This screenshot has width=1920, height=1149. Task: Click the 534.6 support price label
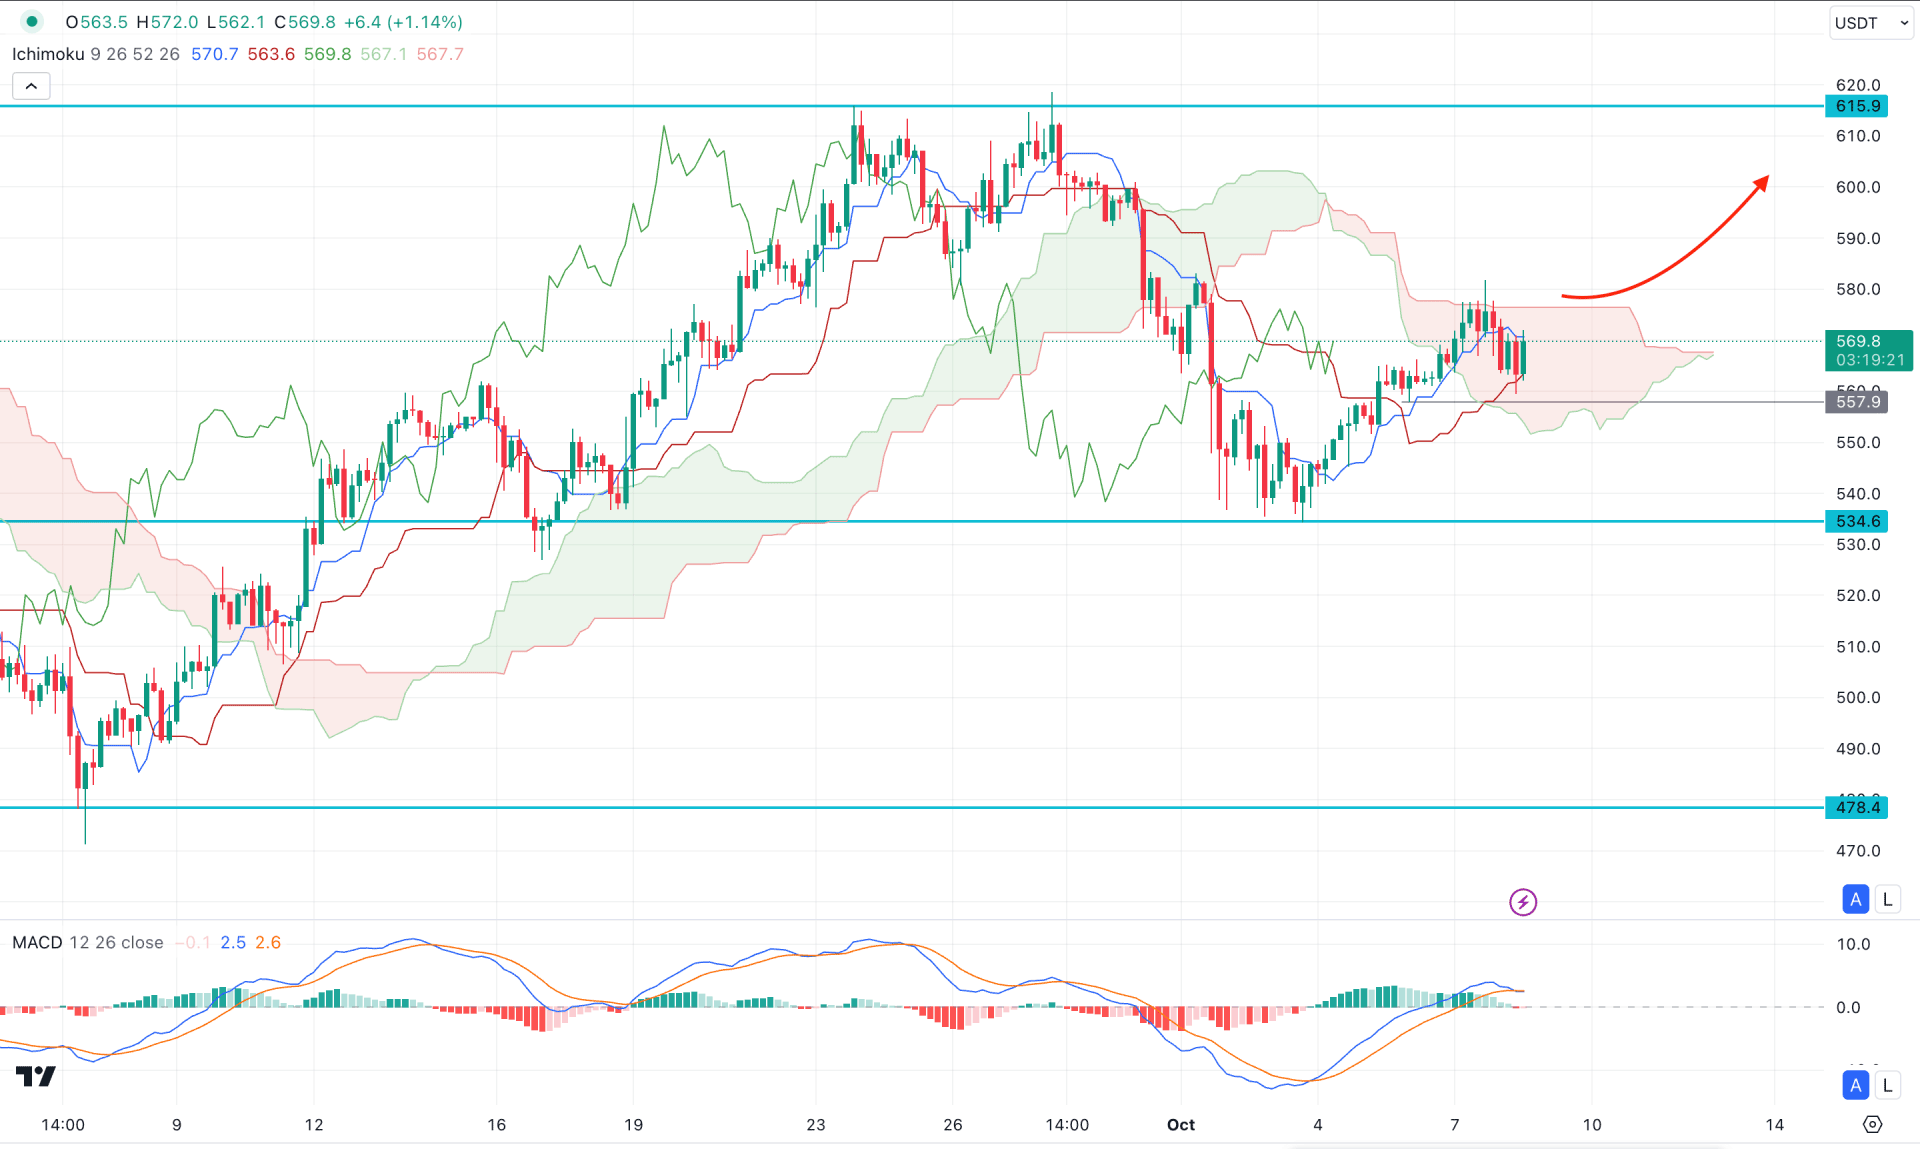click(1857, 521)
